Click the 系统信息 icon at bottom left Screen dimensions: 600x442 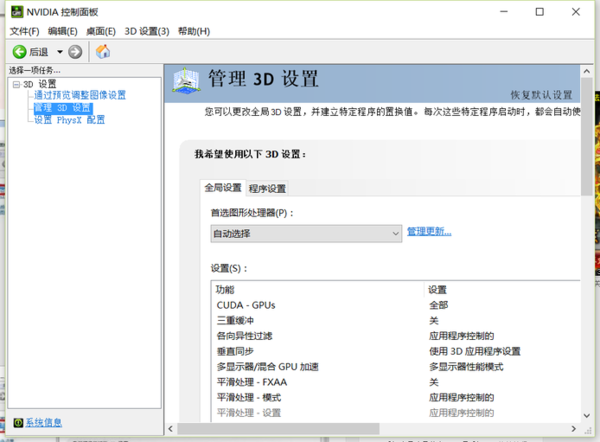coord(18,422)
